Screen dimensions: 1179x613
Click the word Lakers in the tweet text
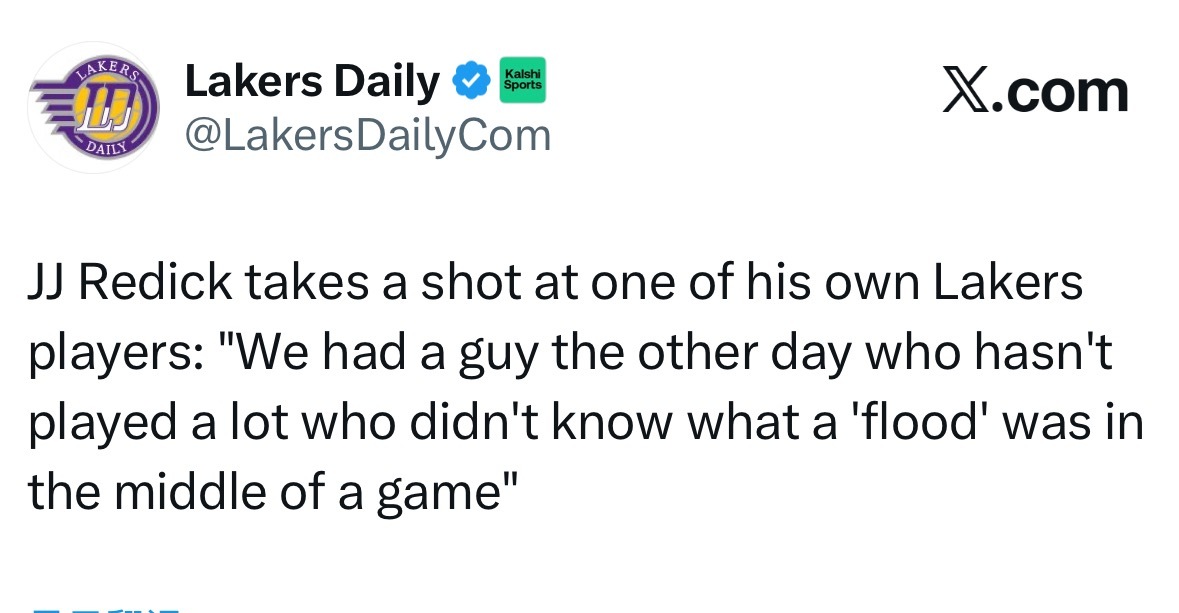[1008, 283]
